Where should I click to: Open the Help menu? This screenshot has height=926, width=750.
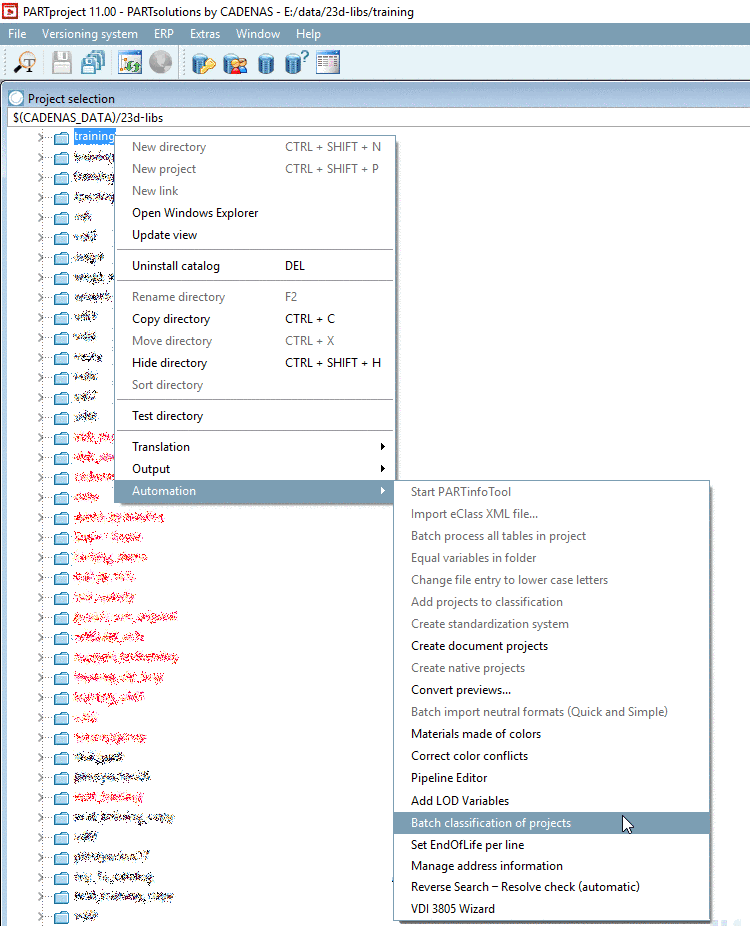point(308,34)
